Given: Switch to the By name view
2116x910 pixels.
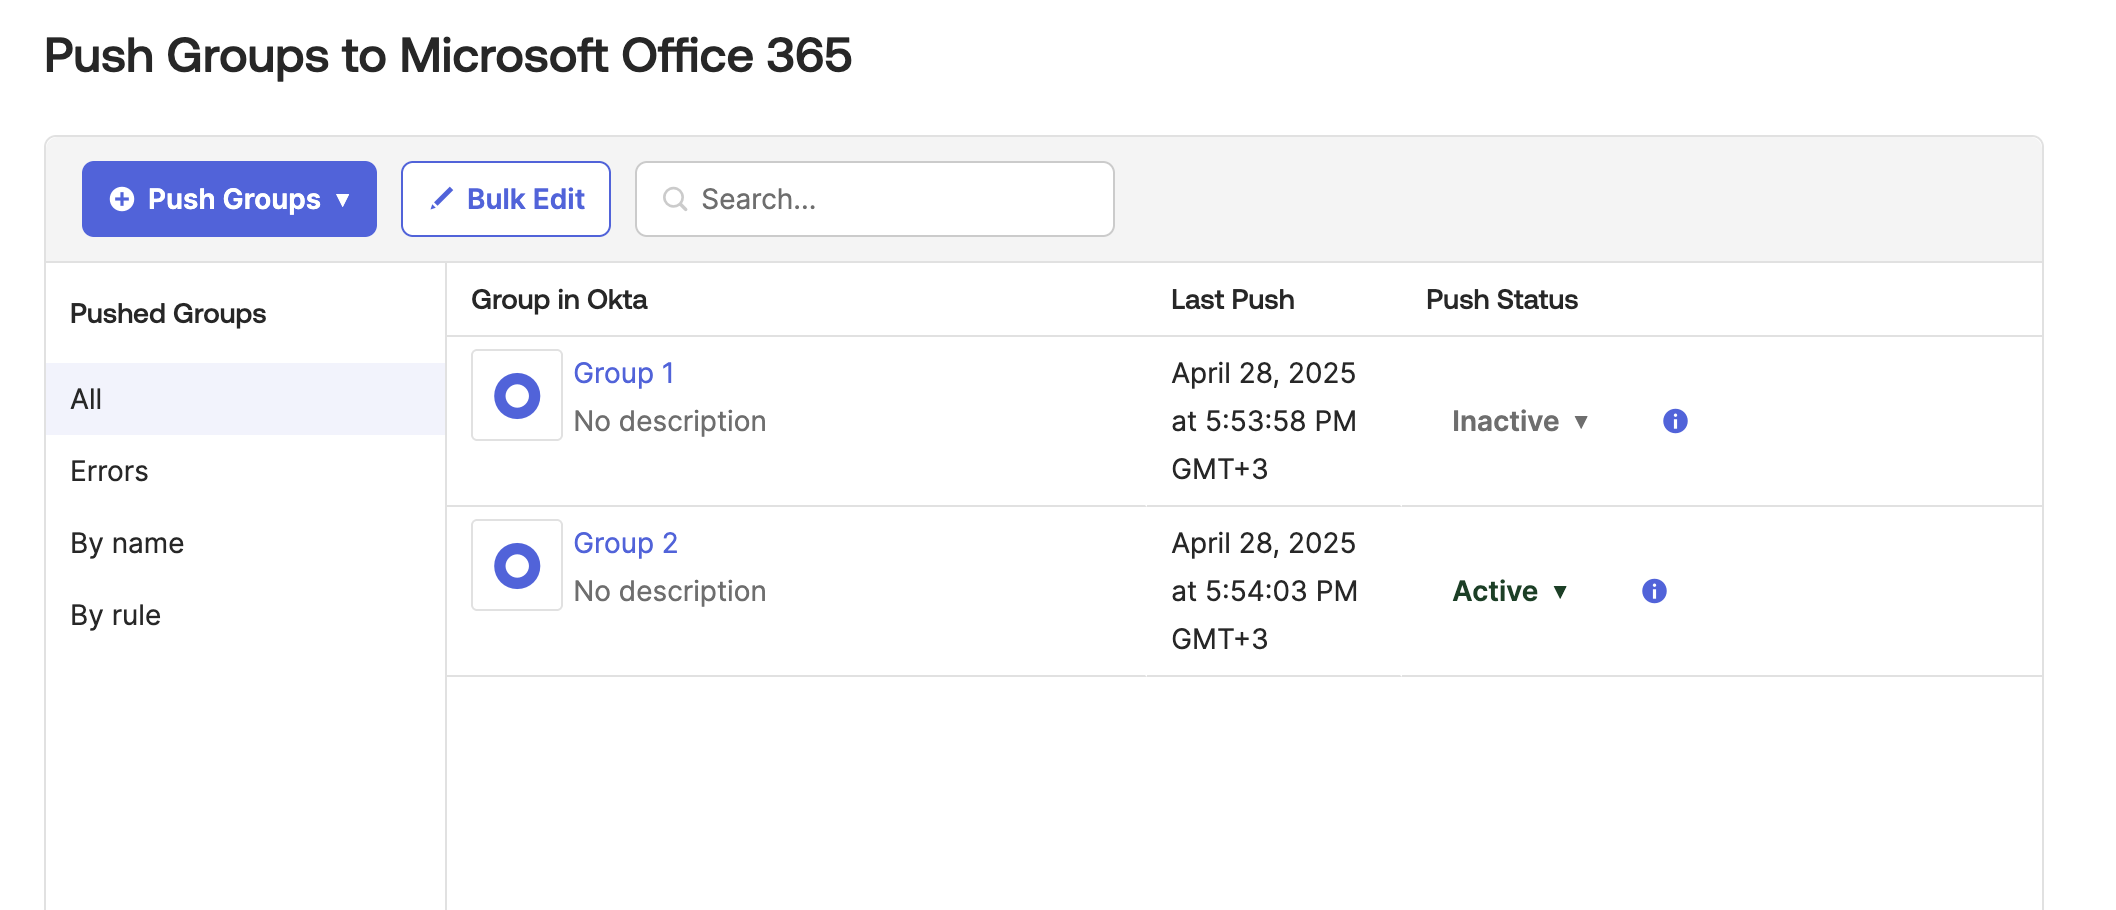Looking at the screenshot, I should pos(127,543).
